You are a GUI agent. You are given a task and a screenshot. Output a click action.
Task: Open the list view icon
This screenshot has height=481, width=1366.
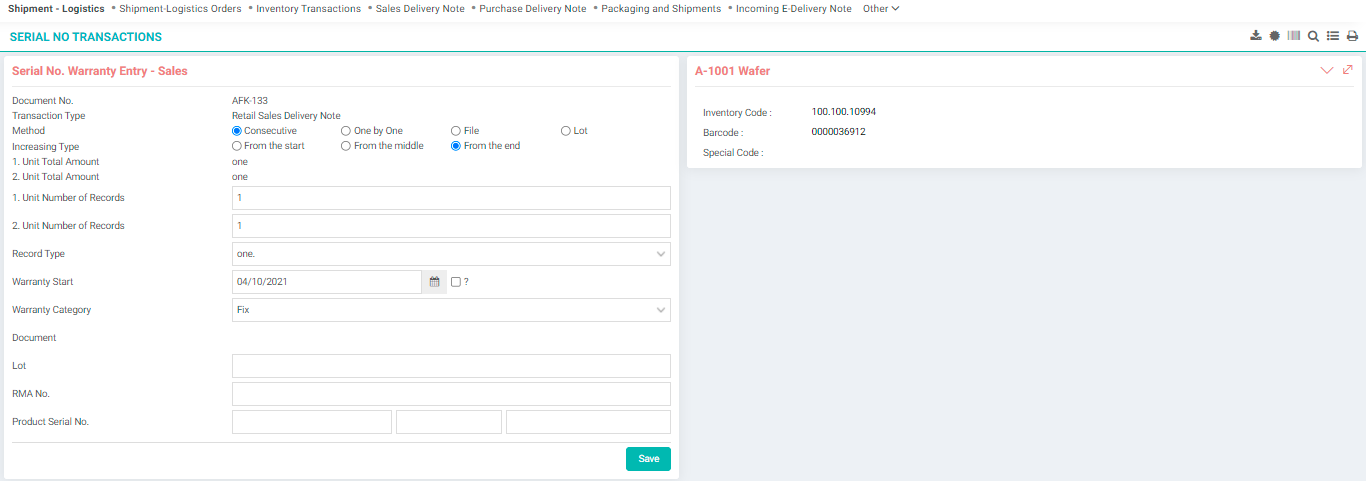[1333, 36]
